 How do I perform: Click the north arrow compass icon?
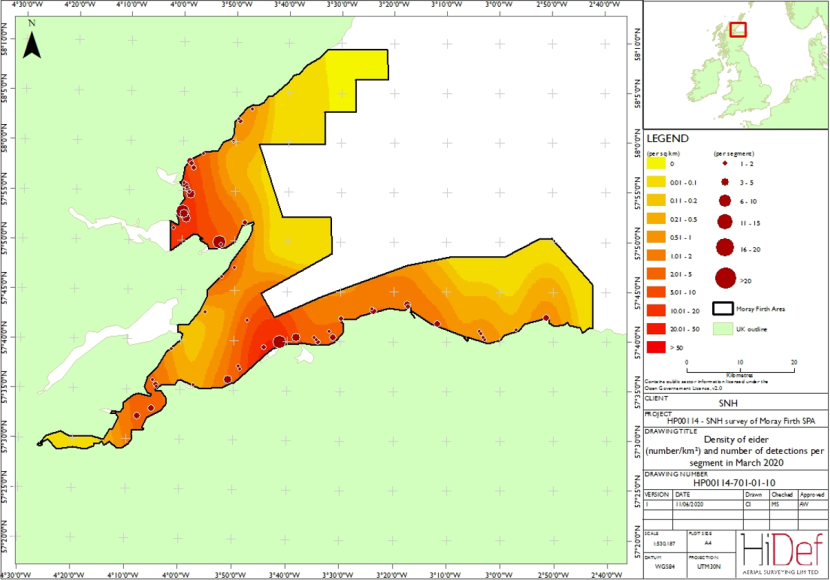pos(32,44)
